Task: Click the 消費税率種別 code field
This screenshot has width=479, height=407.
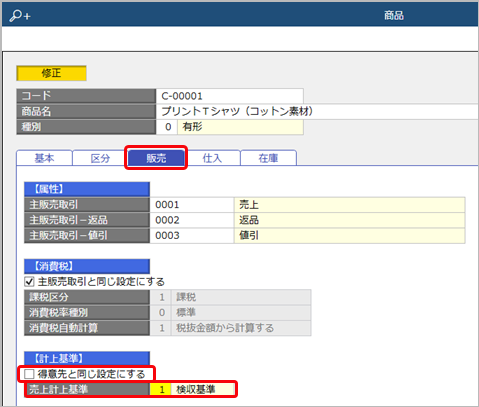Action: [161, 313]
